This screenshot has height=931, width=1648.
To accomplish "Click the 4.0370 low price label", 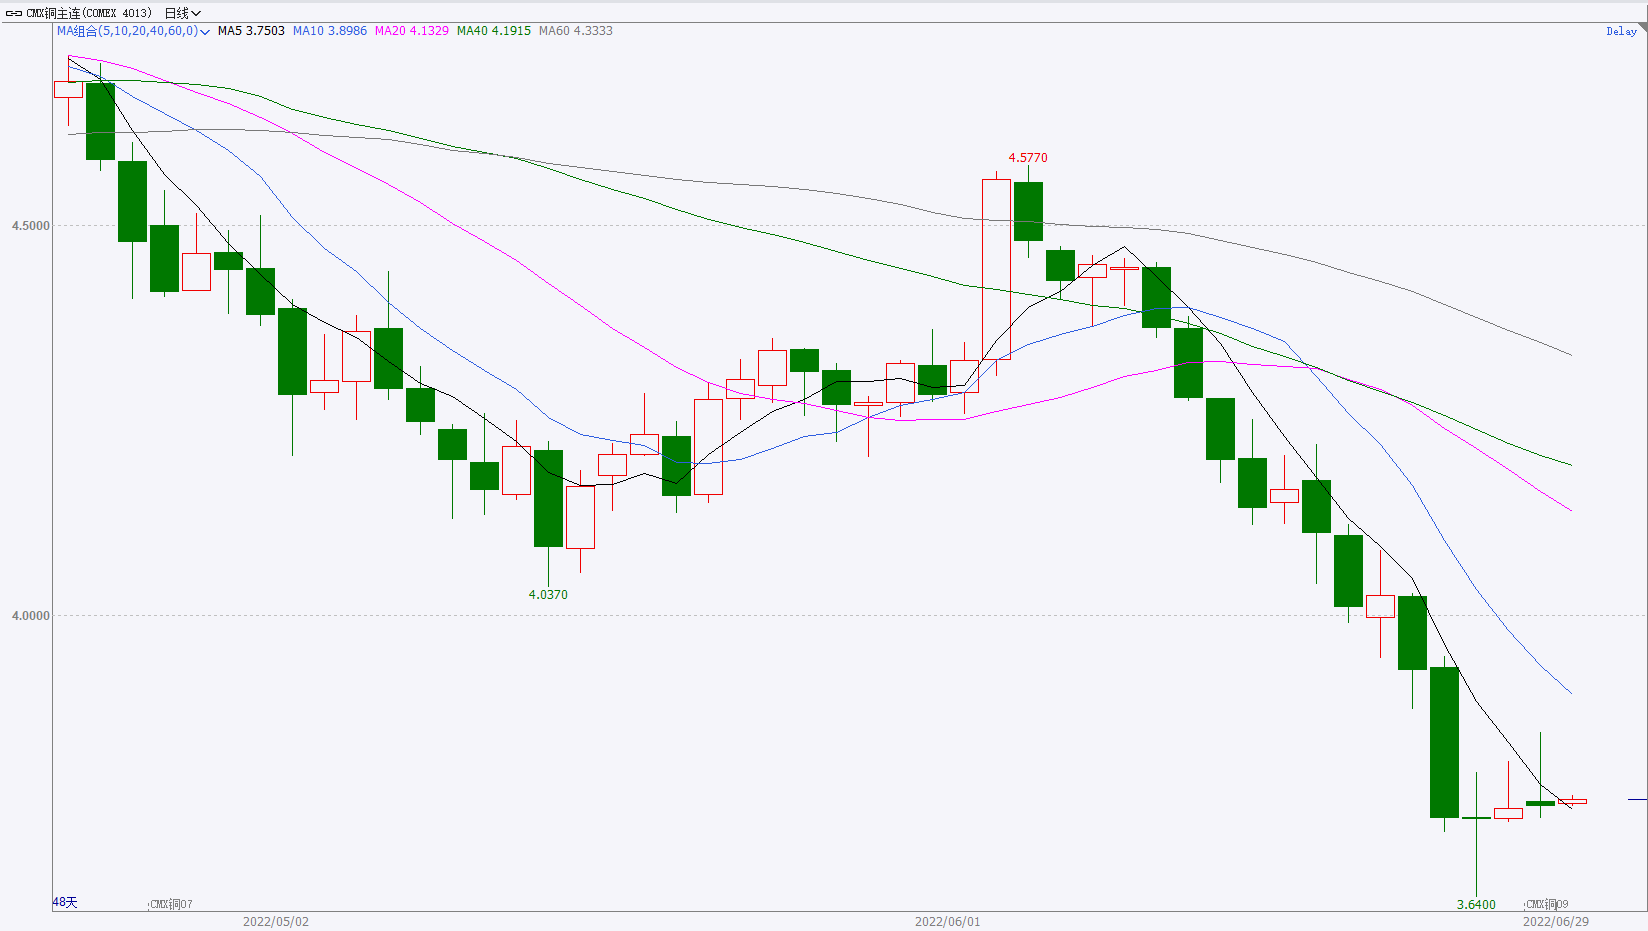I will coord(548,595).
